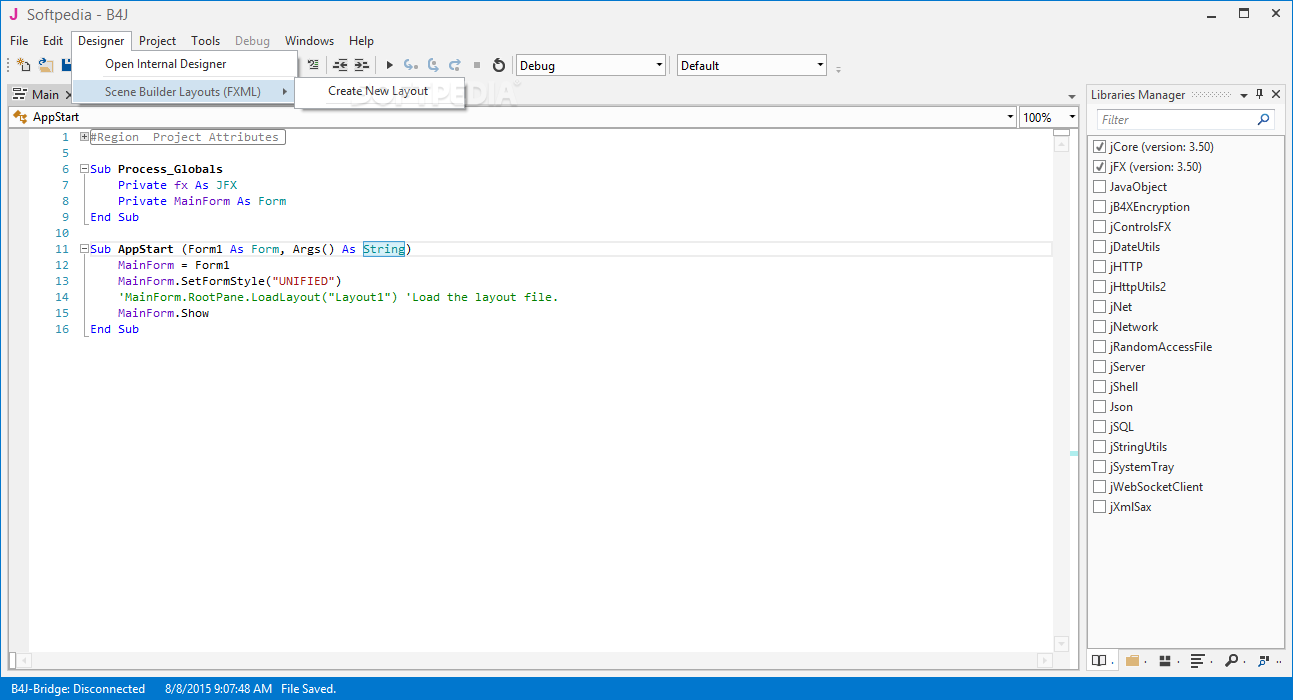
Task: Uncheck the jFX library checkbox
Action: click(1100, 167)
